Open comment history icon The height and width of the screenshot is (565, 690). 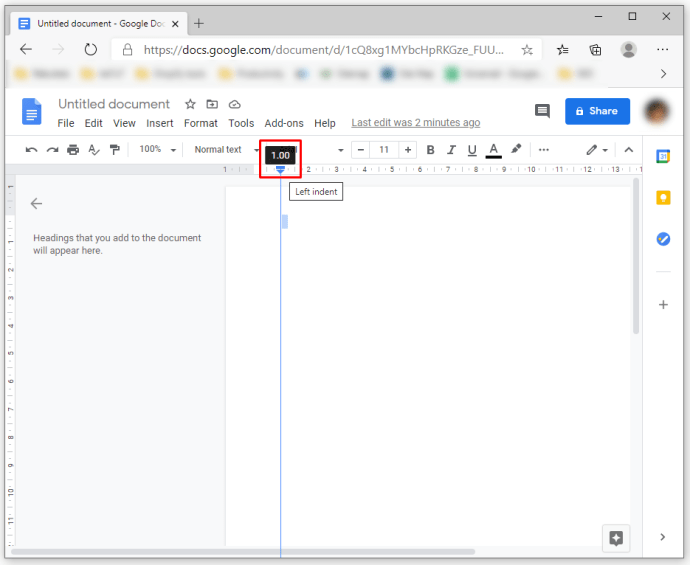pyautogui.click(x=542, y=111)
